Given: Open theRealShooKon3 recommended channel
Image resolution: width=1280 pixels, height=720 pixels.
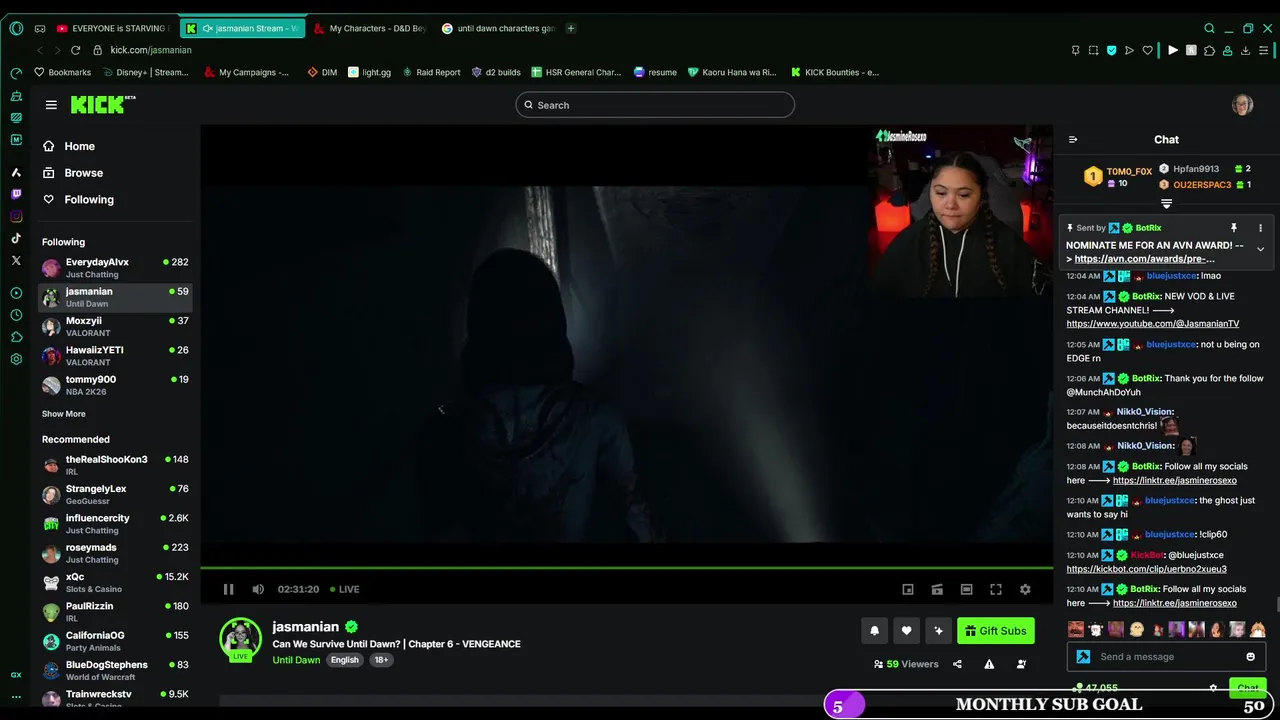Looking at the screenshot, I should [115, 465].
